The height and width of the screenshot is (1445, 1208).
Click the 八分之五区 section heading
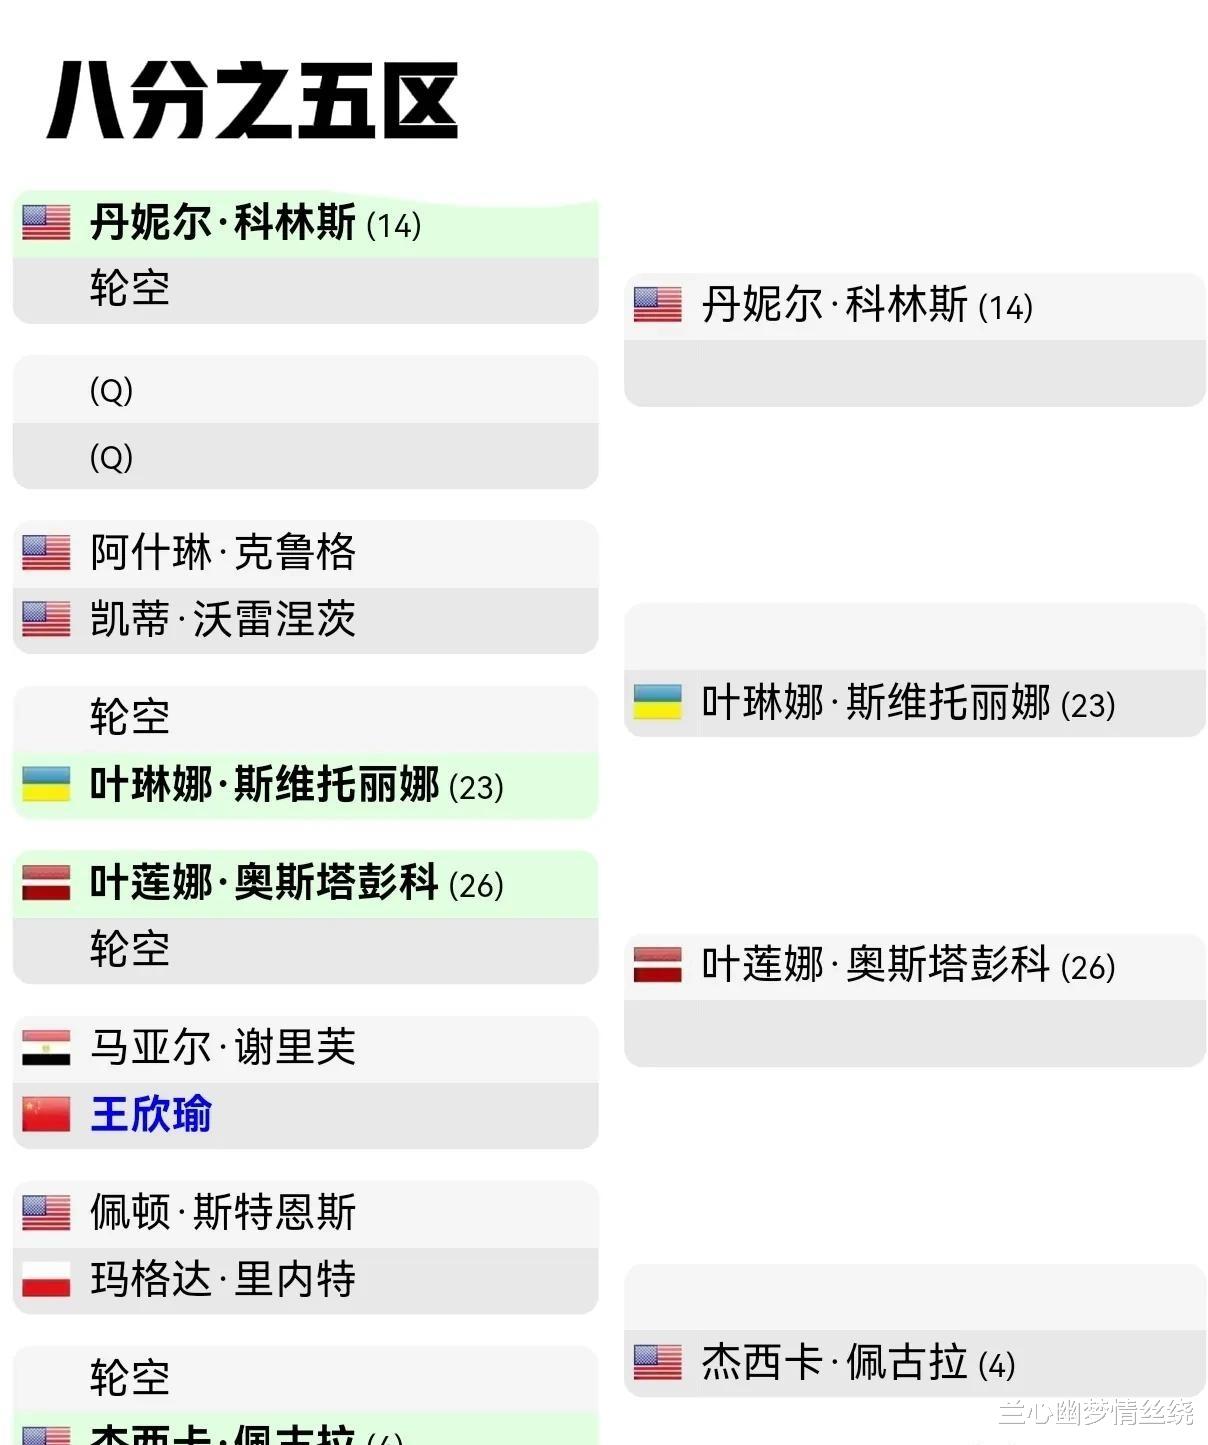point(252,101)
